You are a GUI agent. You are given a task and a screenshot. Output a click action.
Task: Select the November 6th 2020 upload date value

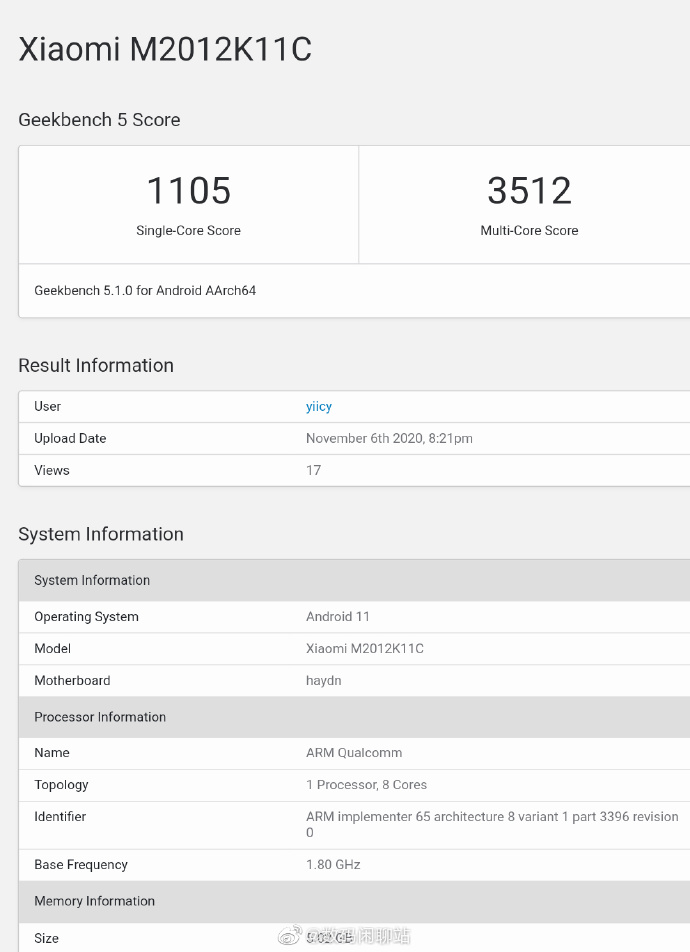pos(389,438)
